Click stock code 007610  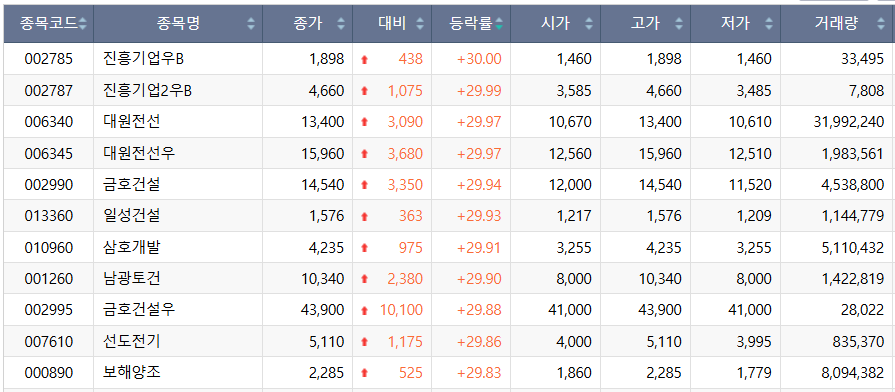click(x=49, y=341)
